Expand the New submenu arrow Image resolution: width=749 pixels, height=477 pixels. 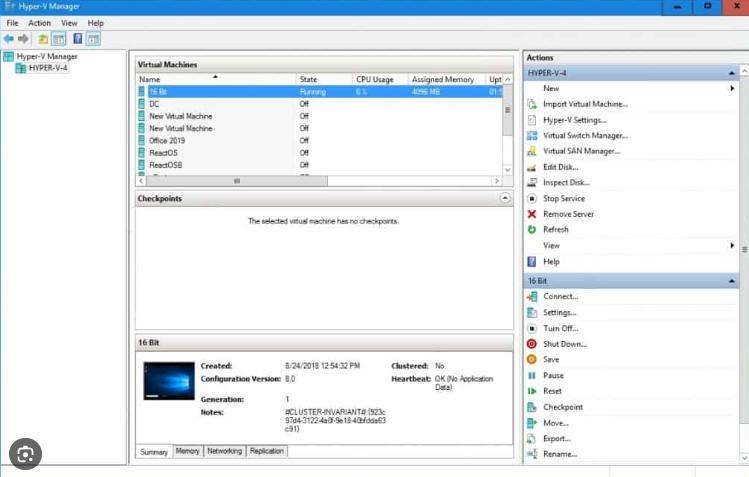[732, 88]
